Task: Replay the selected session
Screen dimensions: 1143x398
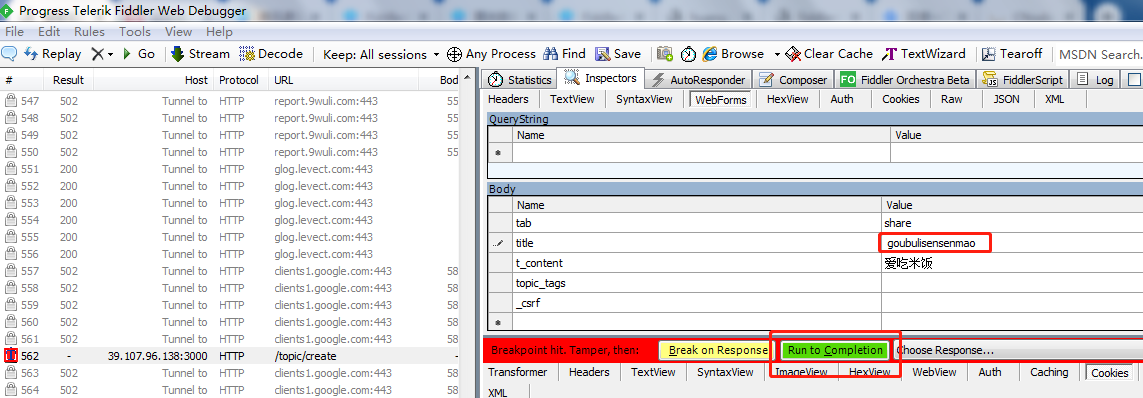Action: 52,54
